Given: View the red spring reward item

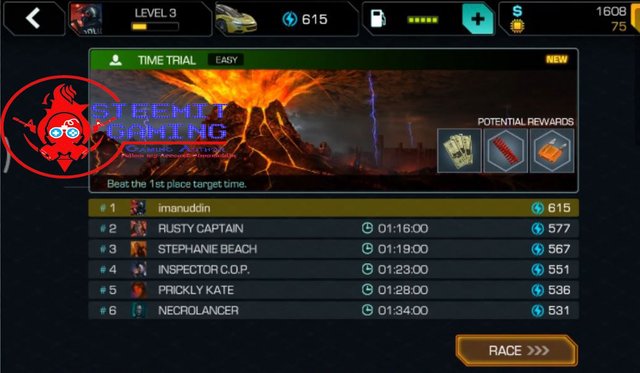Looking at the screenshot, I should point(505,151).
